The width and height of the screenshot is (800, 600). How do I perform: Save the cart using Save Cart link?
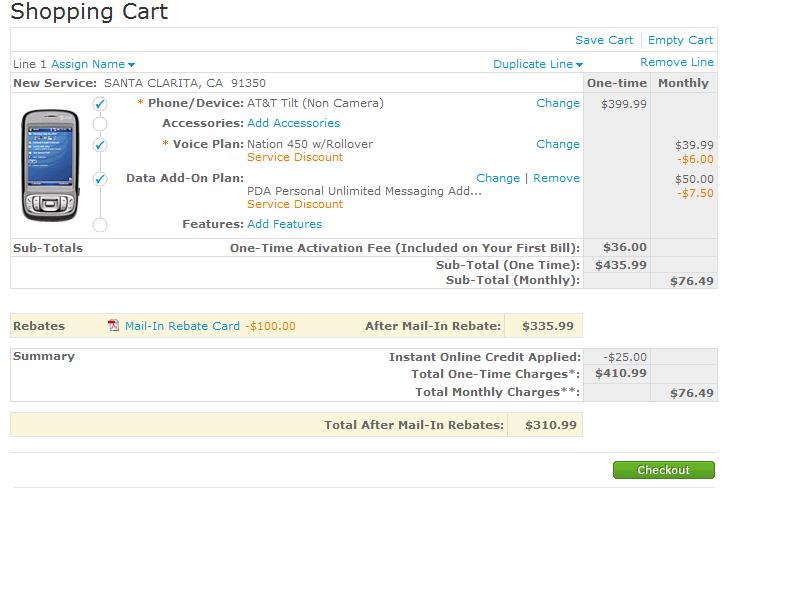(x=604, y=40)
